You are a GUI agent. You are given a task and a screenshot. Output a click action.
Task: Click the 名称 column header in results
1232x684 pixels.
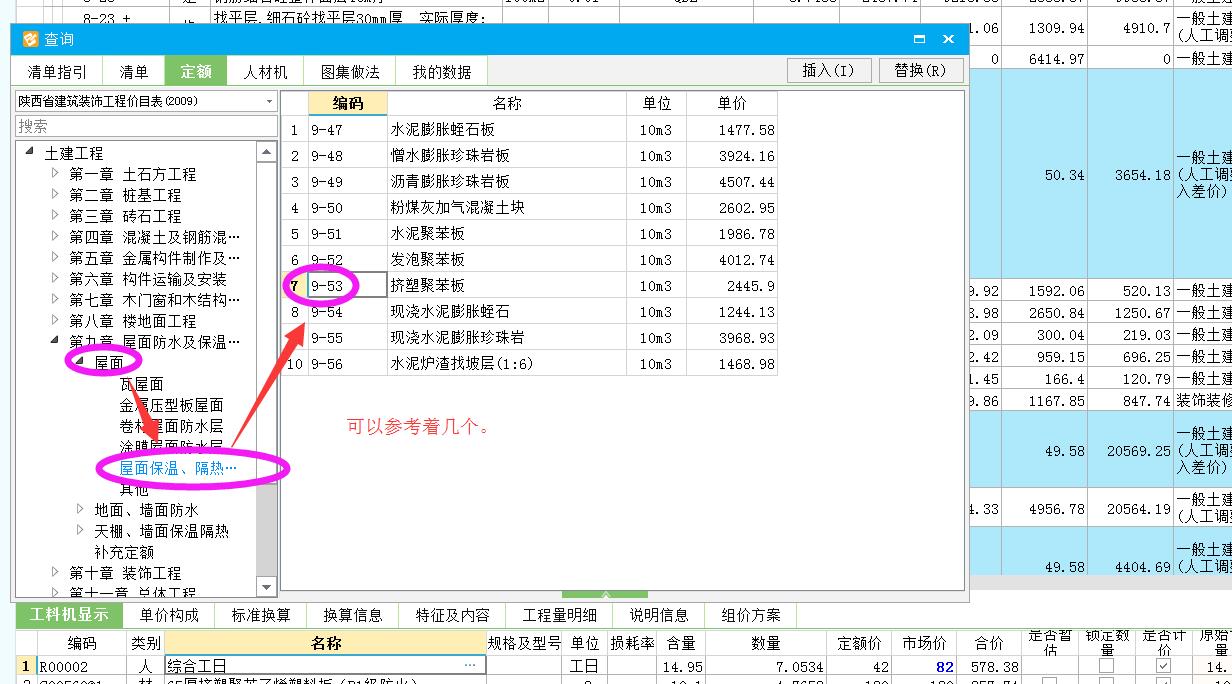(507, 103)
